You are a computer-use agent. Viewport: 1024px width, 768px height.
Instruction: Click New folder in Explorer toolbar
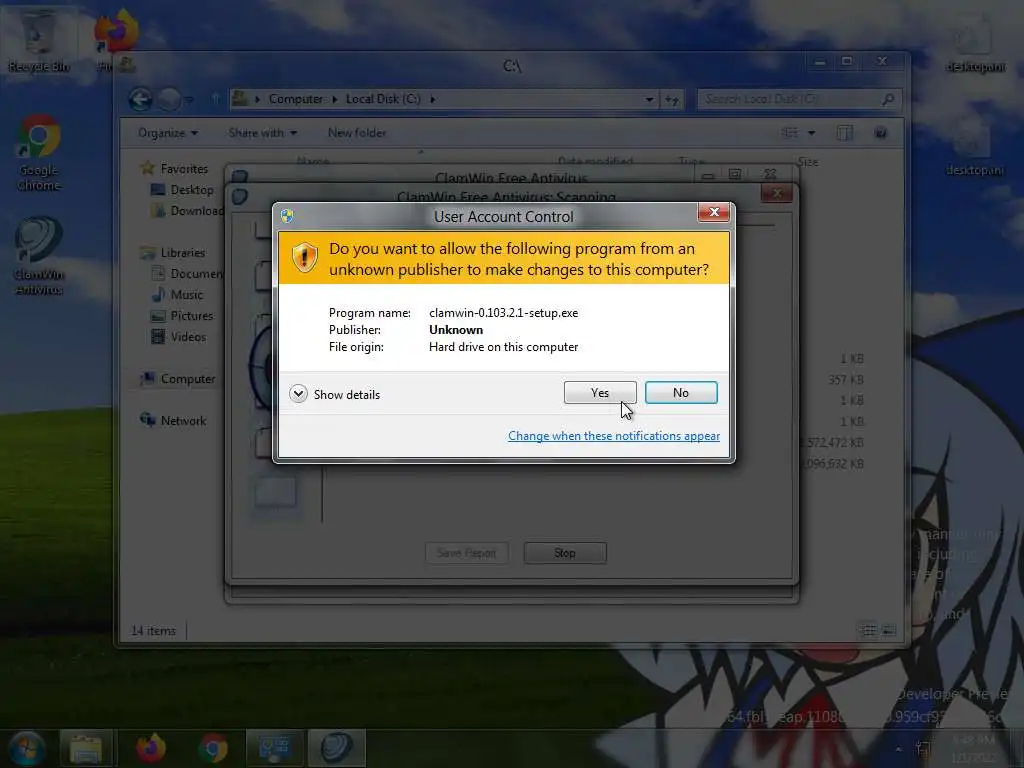(357, 133)
